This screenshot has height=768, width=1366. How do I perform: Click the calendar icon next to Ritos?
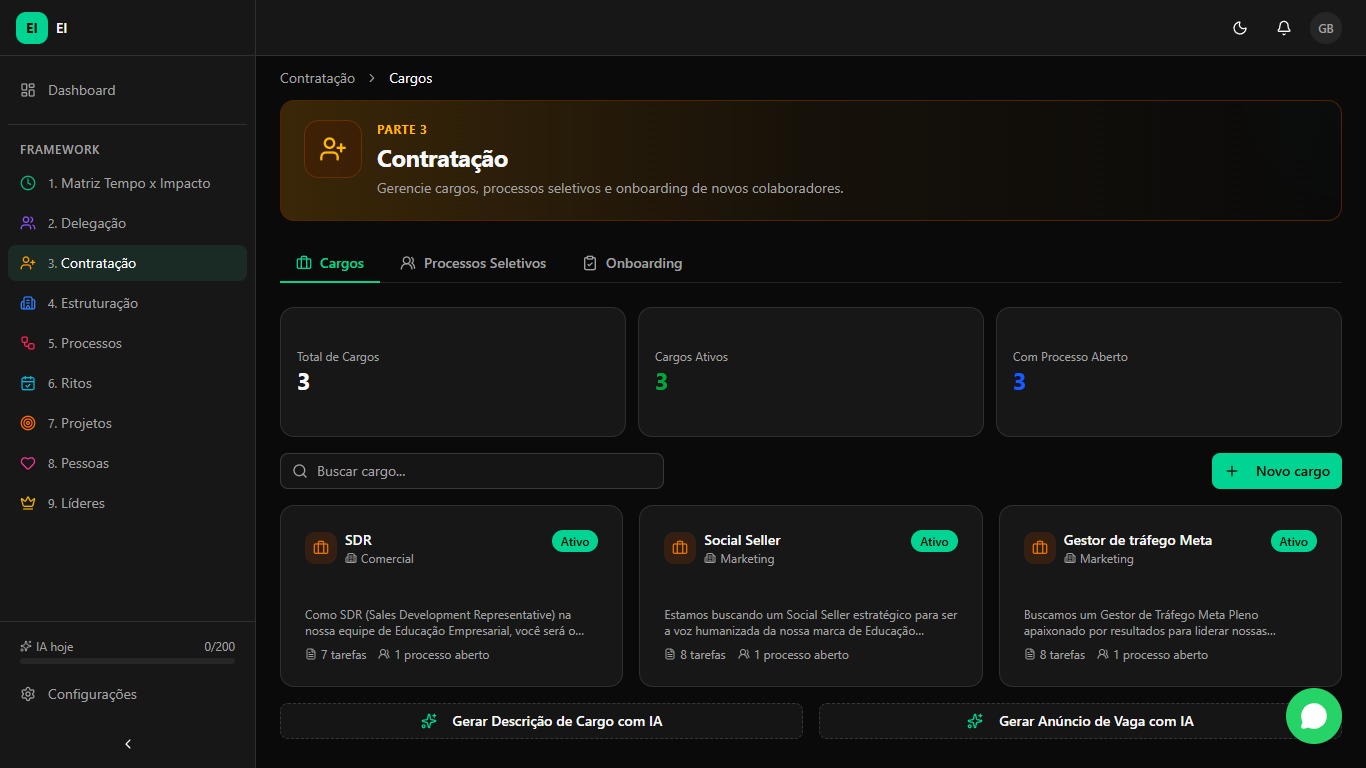[28, 383]
